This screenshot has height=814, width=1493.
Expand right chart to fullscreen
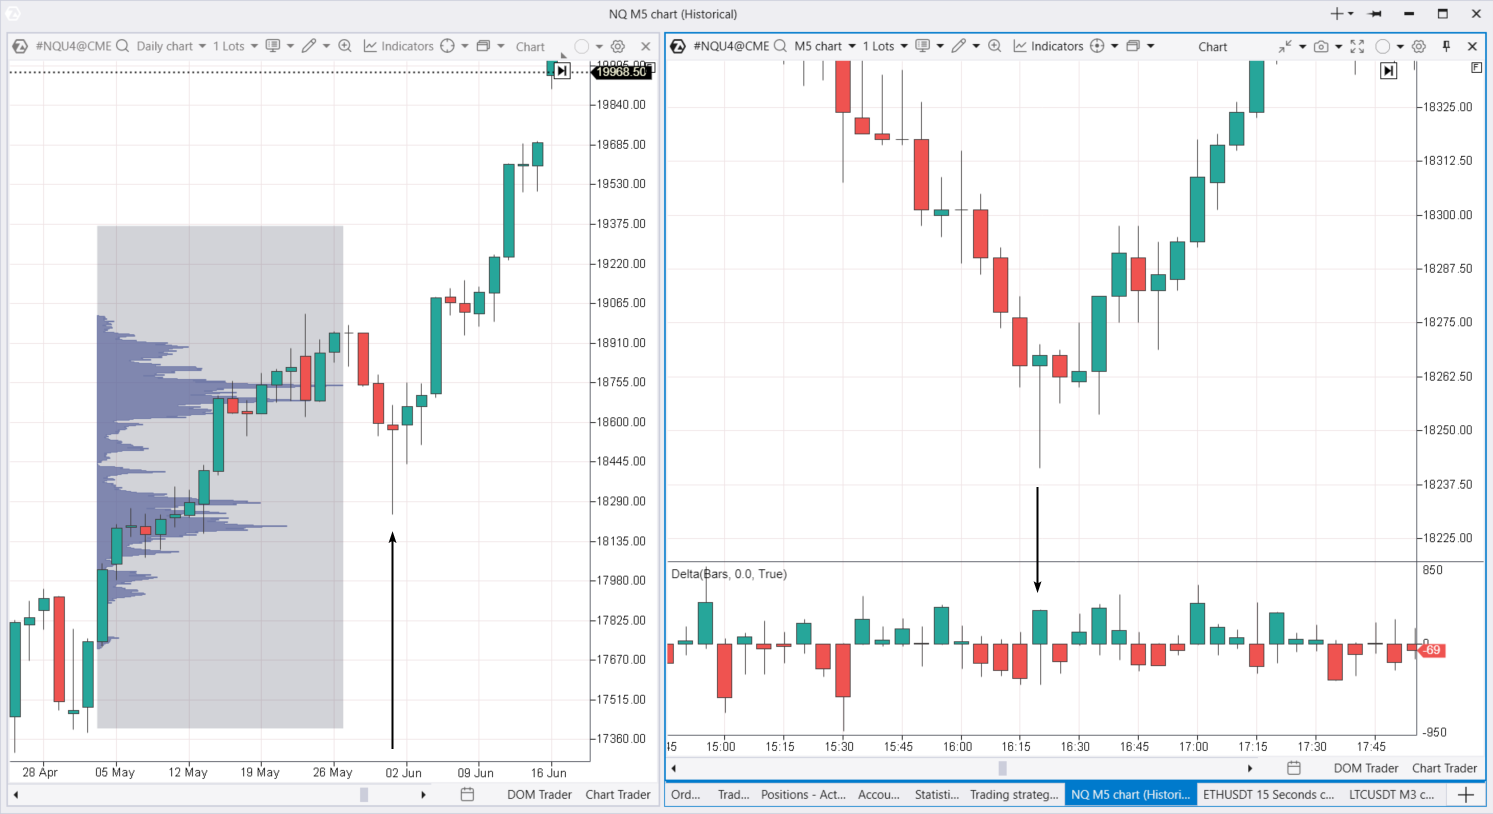(1357, 46)
